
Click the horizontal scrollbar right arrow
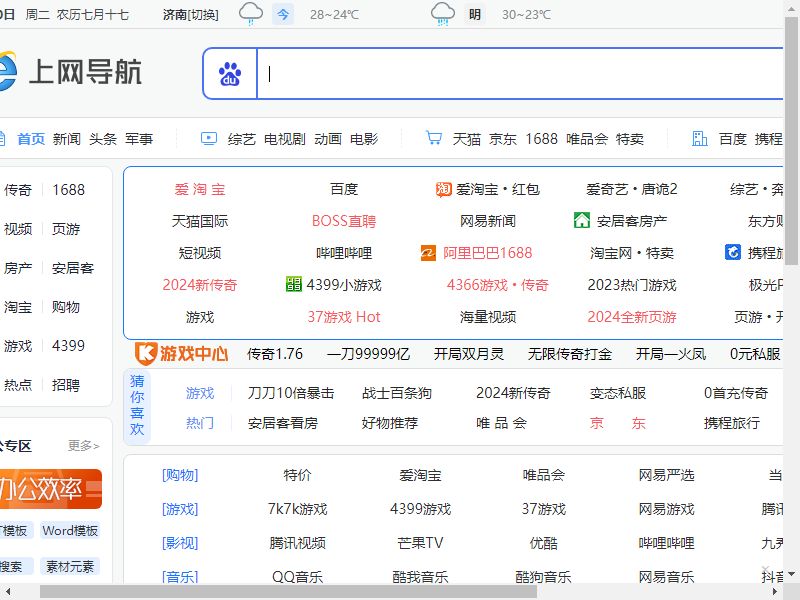coord(774,592)
